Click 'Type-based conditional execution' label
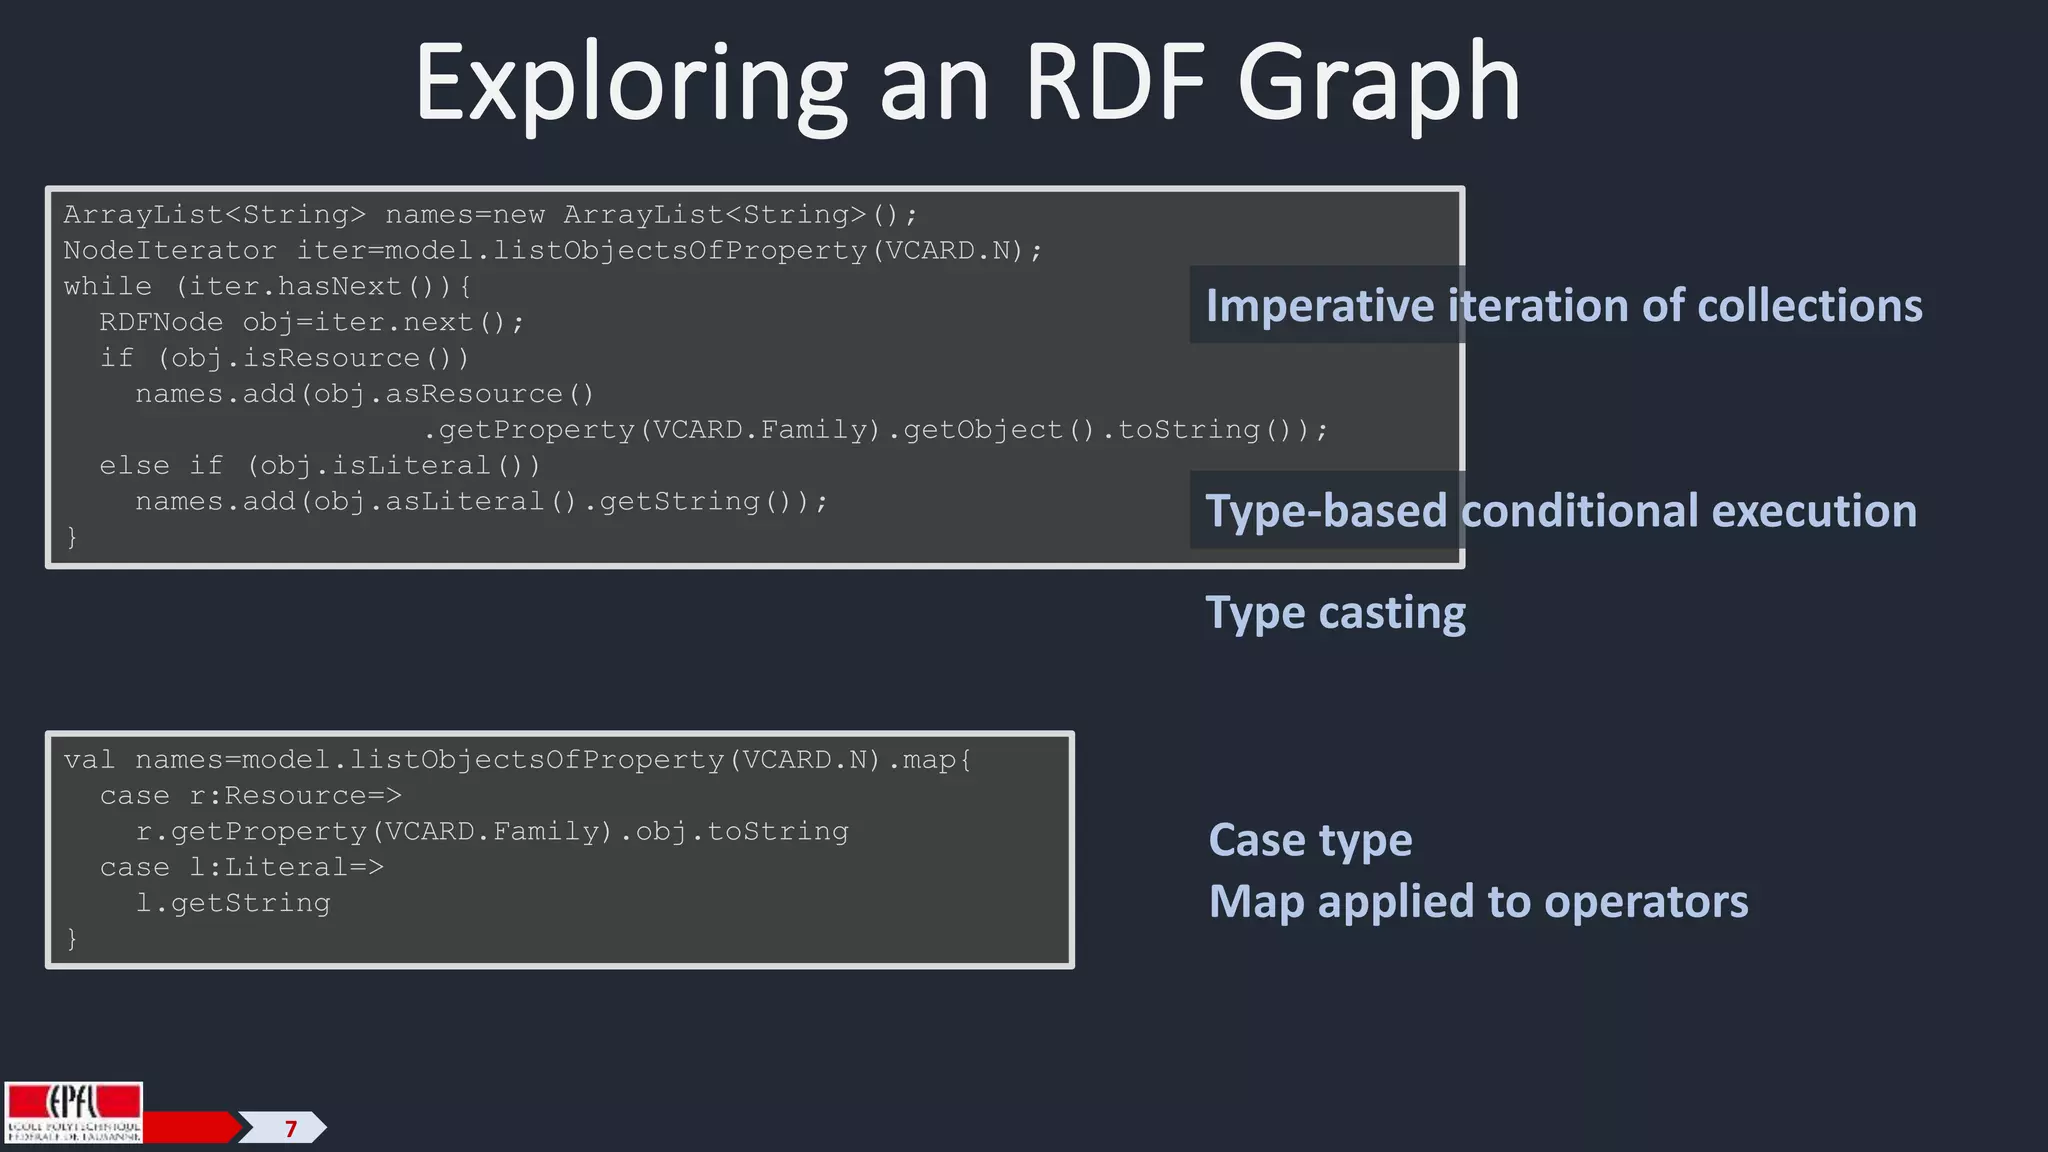Image resolution: width=2048 pixels, height=1152 pixels. pyautogui.click(x=1561, y=511)
